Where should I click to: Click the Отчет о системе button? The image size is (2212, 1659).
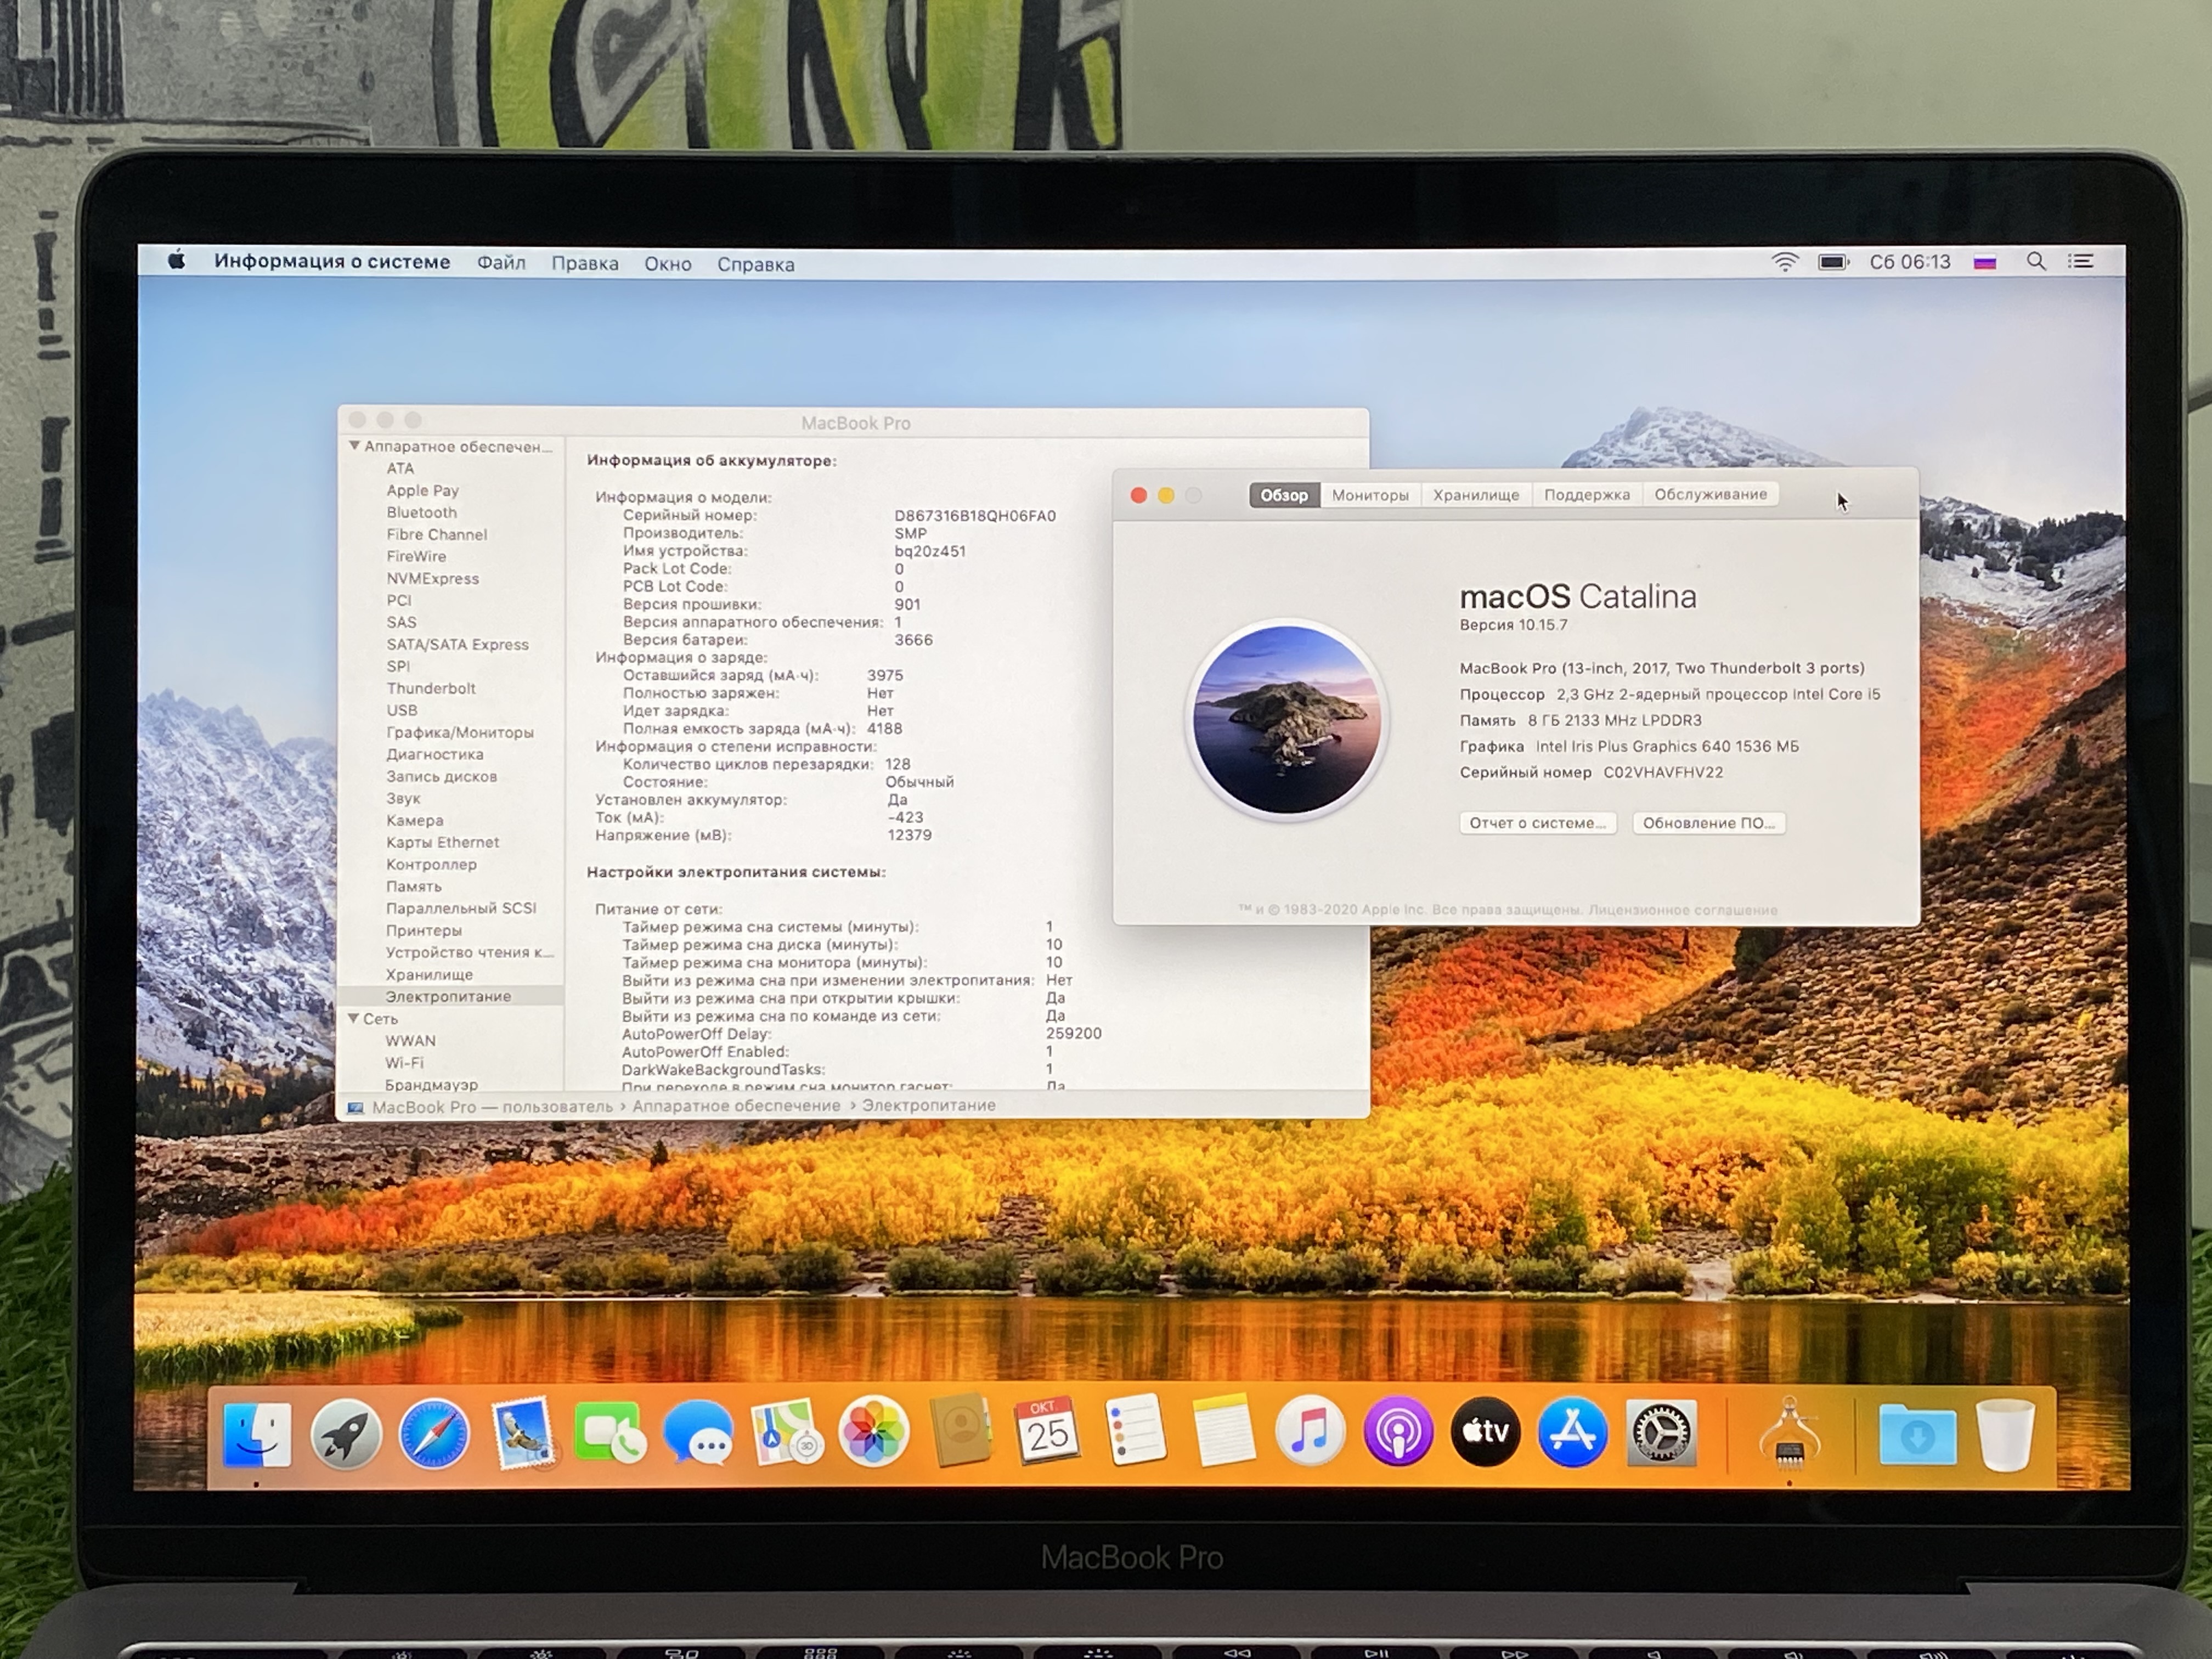pos(1537,823)
